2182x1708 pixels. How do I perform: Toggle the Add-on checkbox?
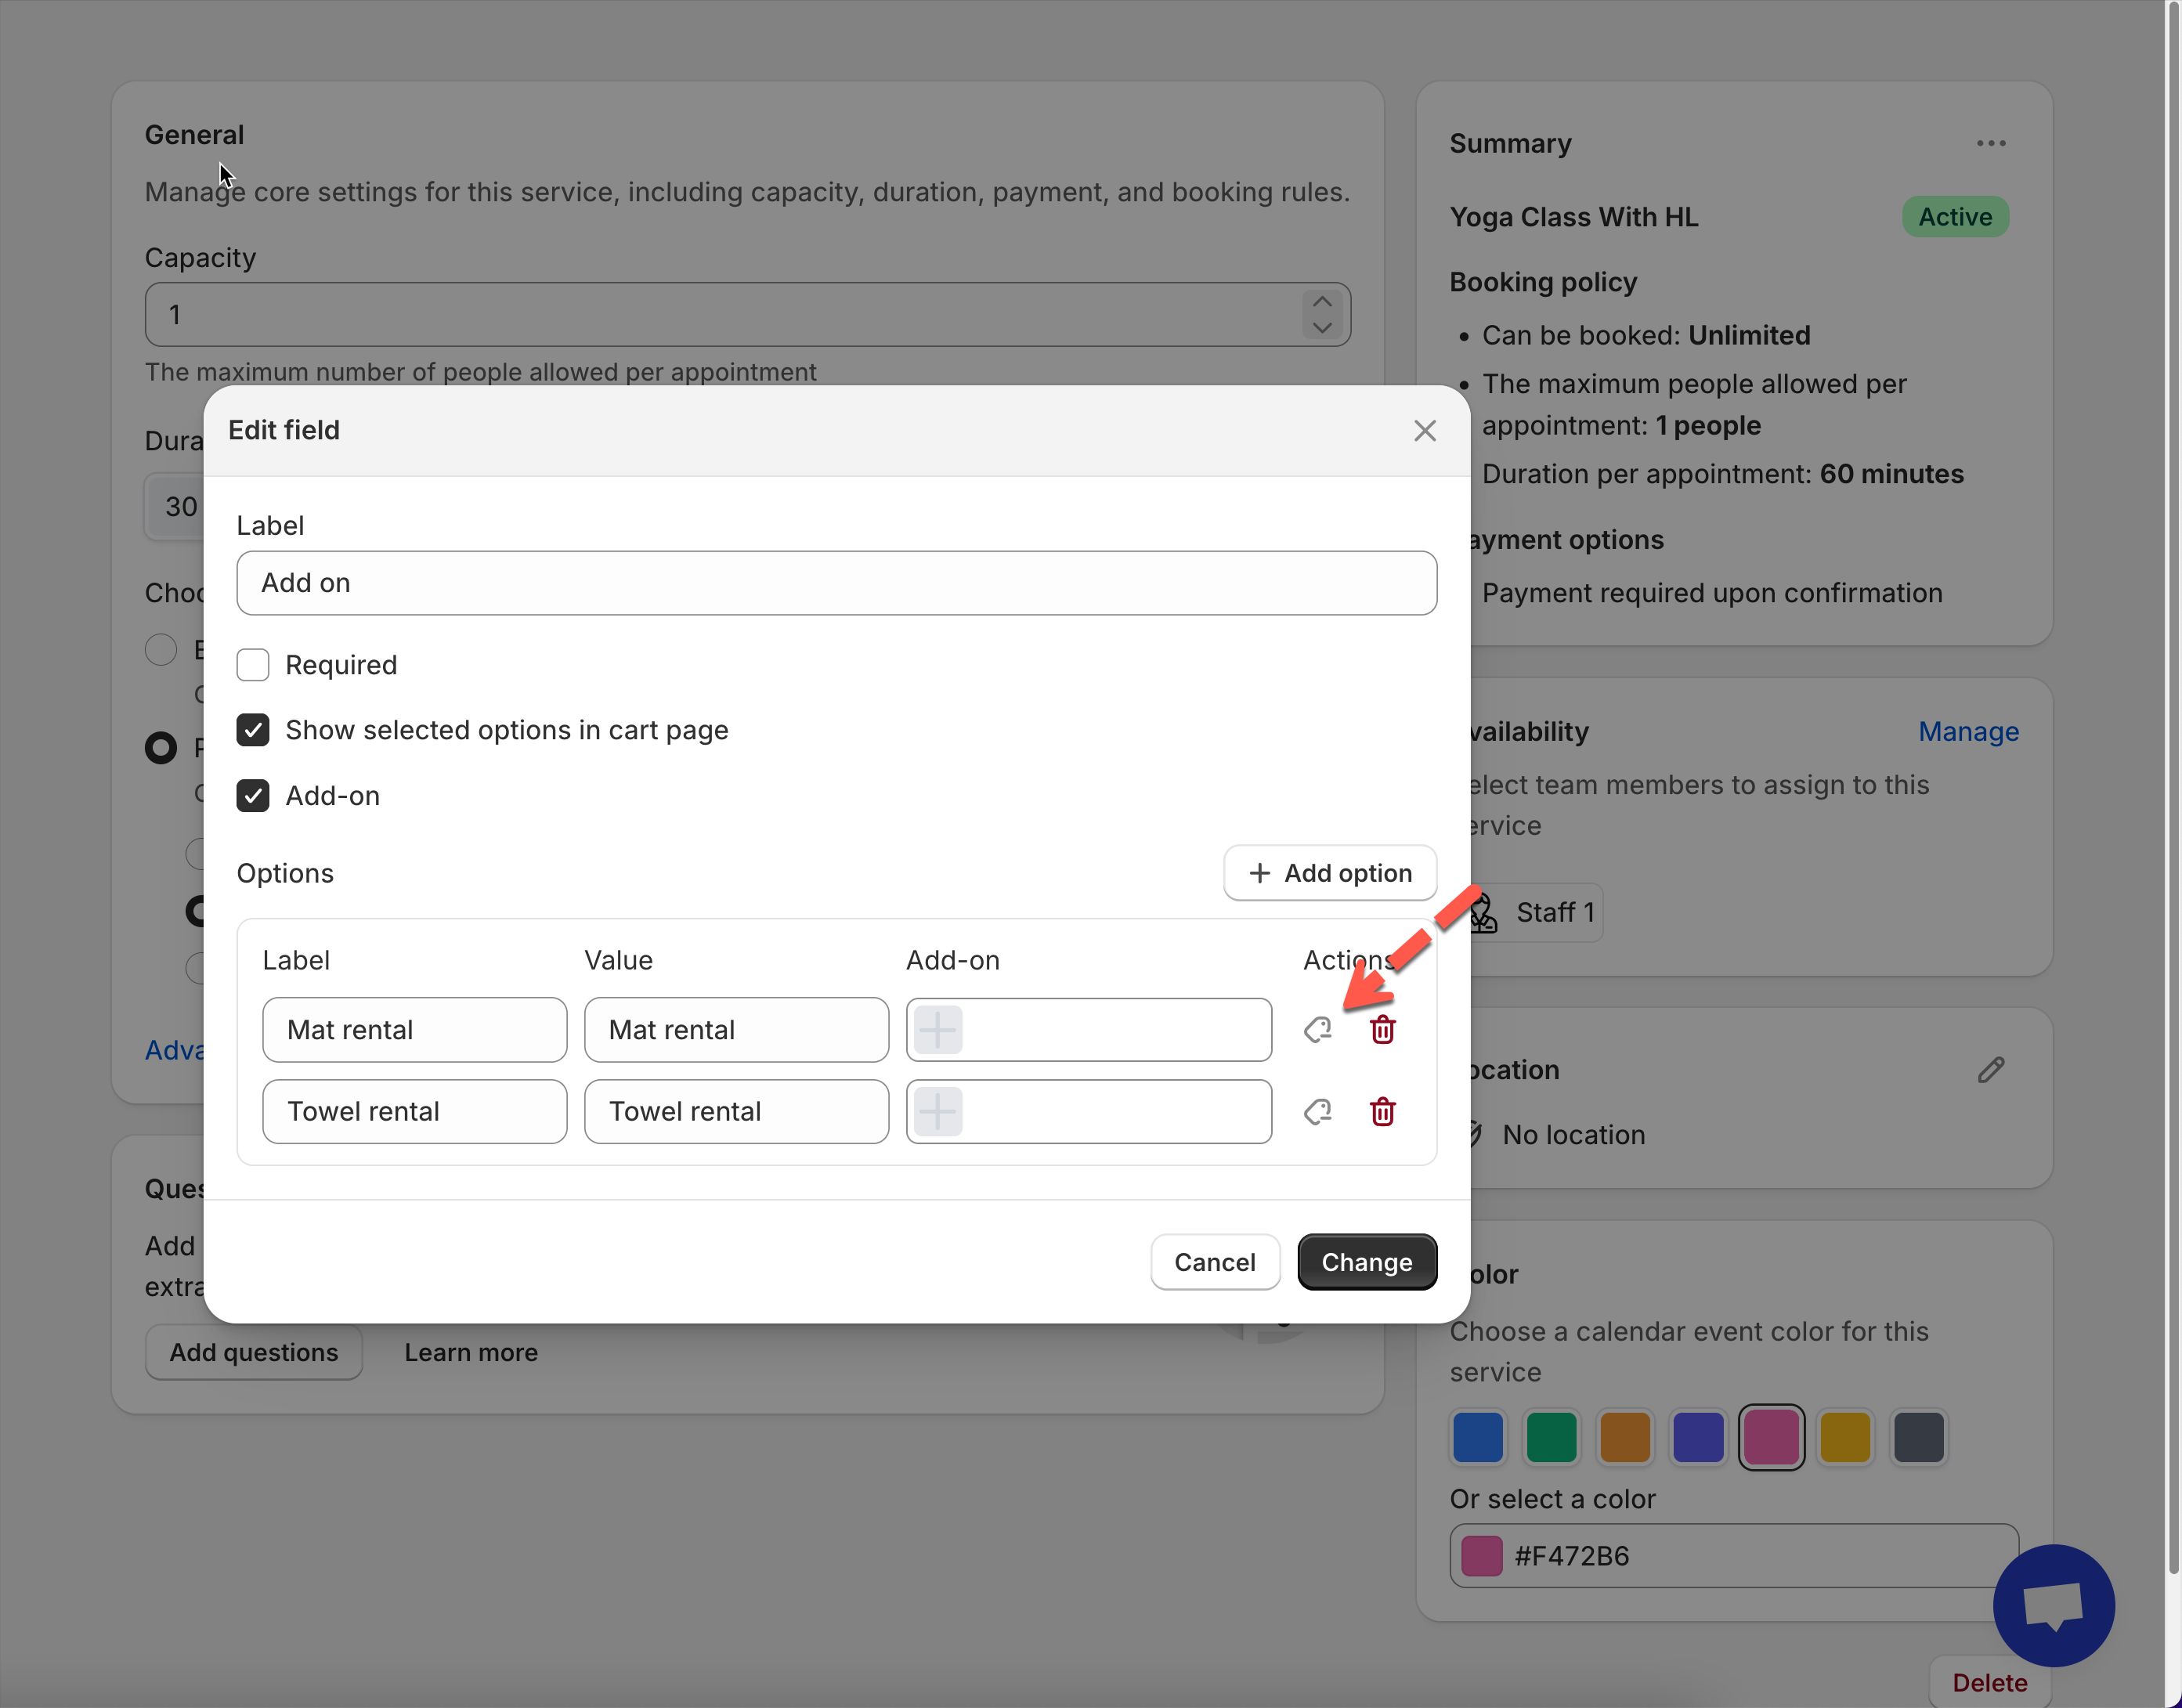pos(253,796)
